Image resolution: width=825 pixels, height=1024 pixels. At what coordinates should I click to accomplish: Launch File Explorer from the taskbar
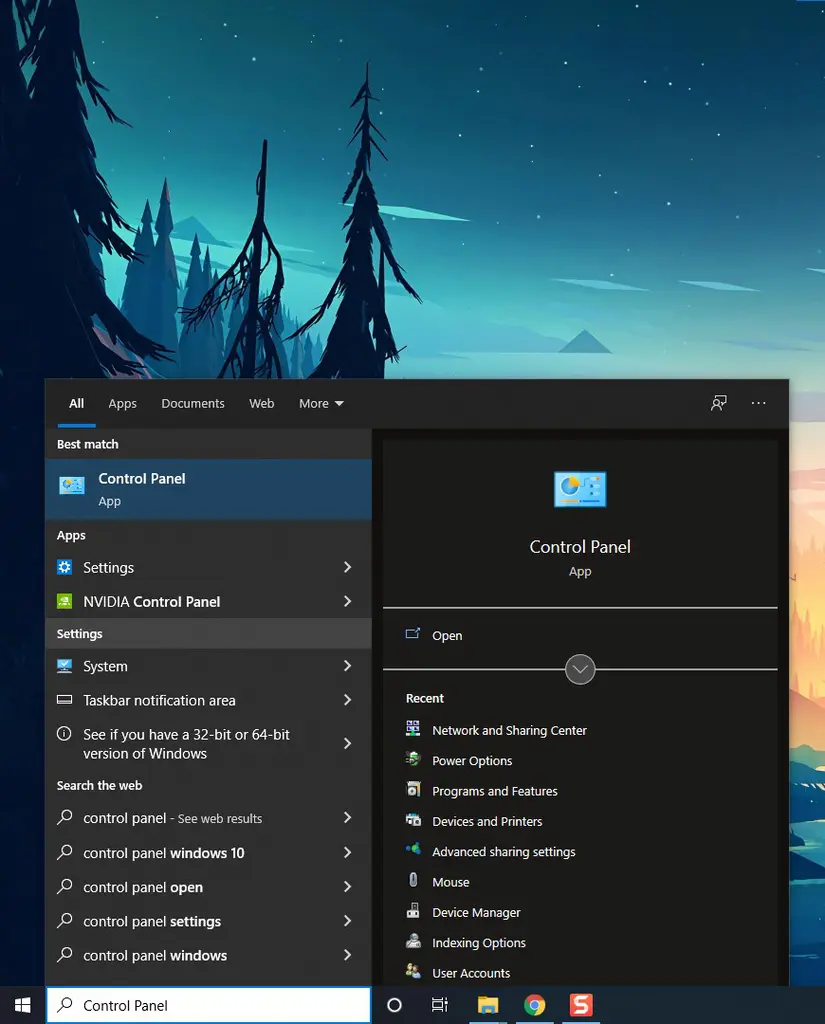tap(488, 1005)
